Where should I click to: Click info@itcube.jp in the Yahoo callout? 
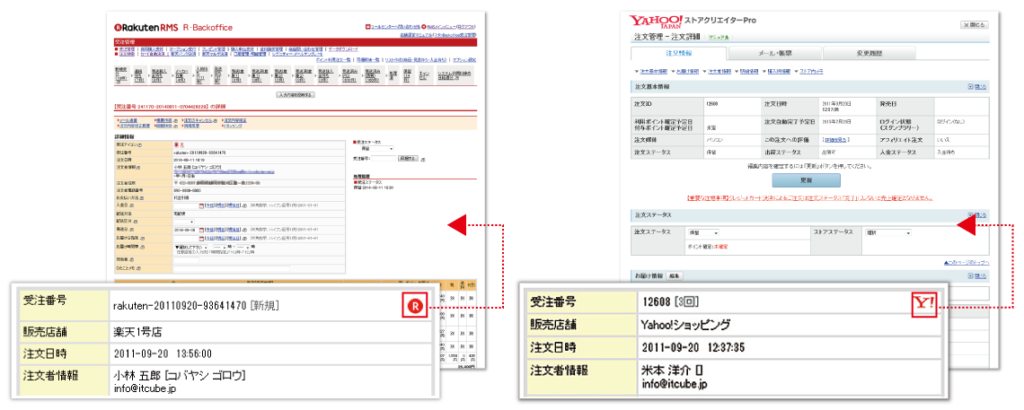[x=675, y=383]
